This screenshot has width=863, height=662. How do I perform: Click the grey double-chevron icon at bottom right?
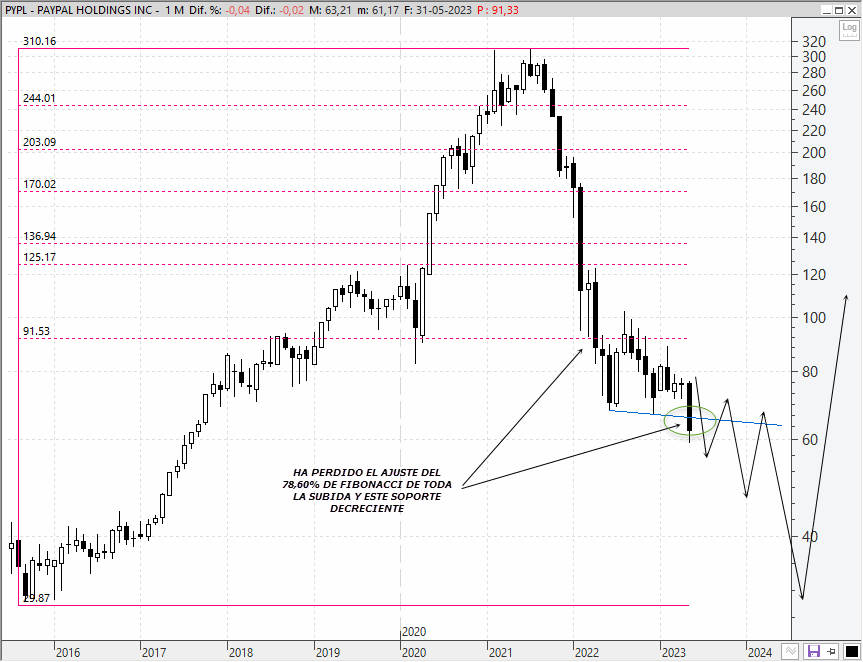pyautogui.click(x=790, y=652)
